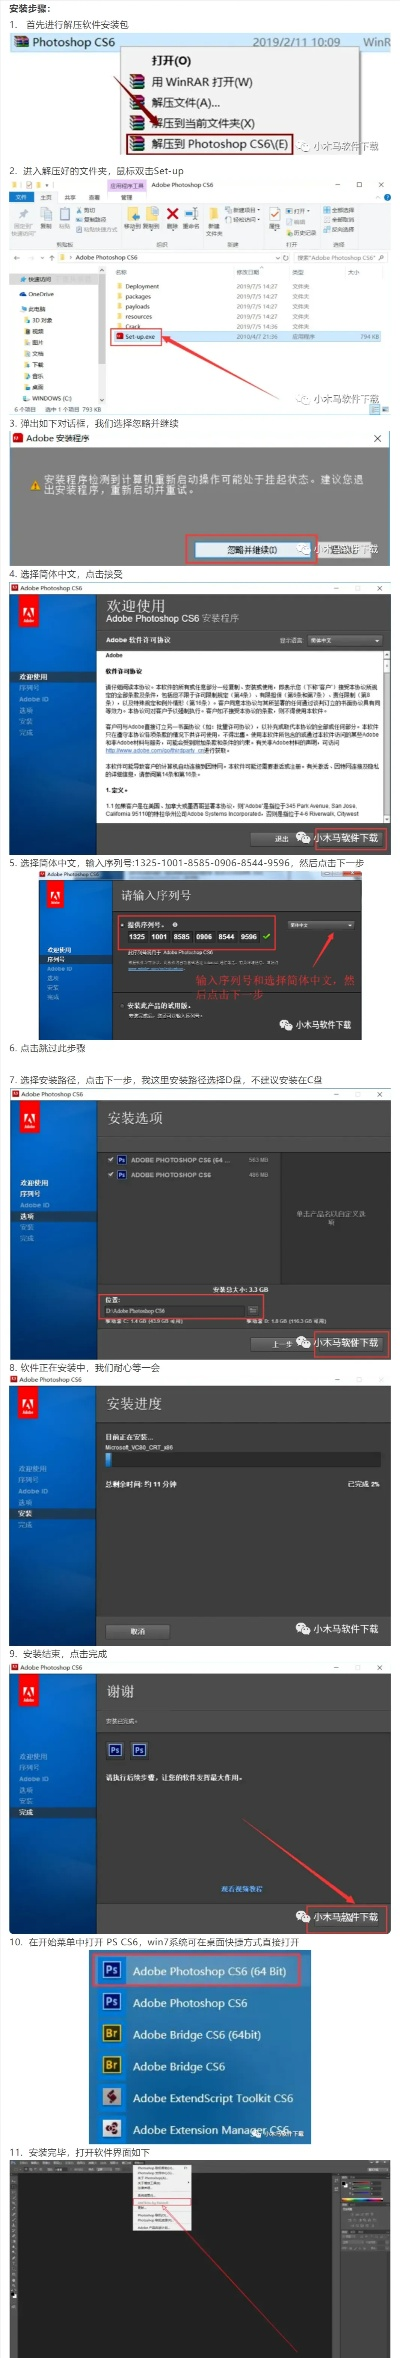Select the resources folder
400x2358 pixels.
click(x=137, y=316)
